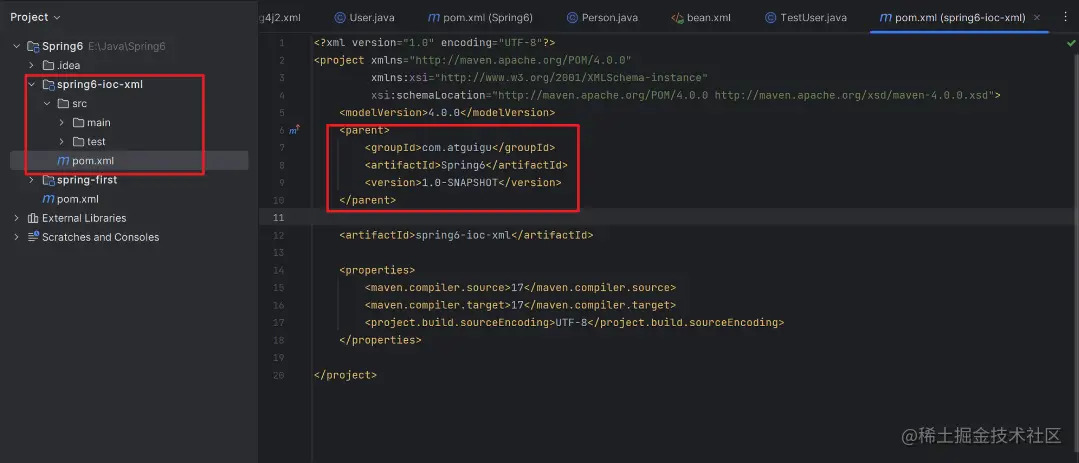The width and height of the screenshot is (1079, 463).
Task: Click the xsi:schemaLocation attribute line
Action: [x=685, y=95]
